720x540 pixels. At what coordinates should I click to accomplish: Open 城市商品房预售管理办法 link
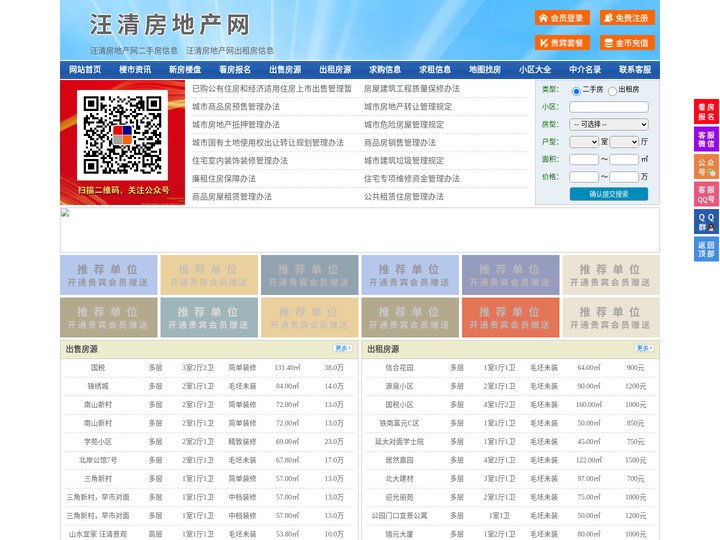(x=236, y=107)
